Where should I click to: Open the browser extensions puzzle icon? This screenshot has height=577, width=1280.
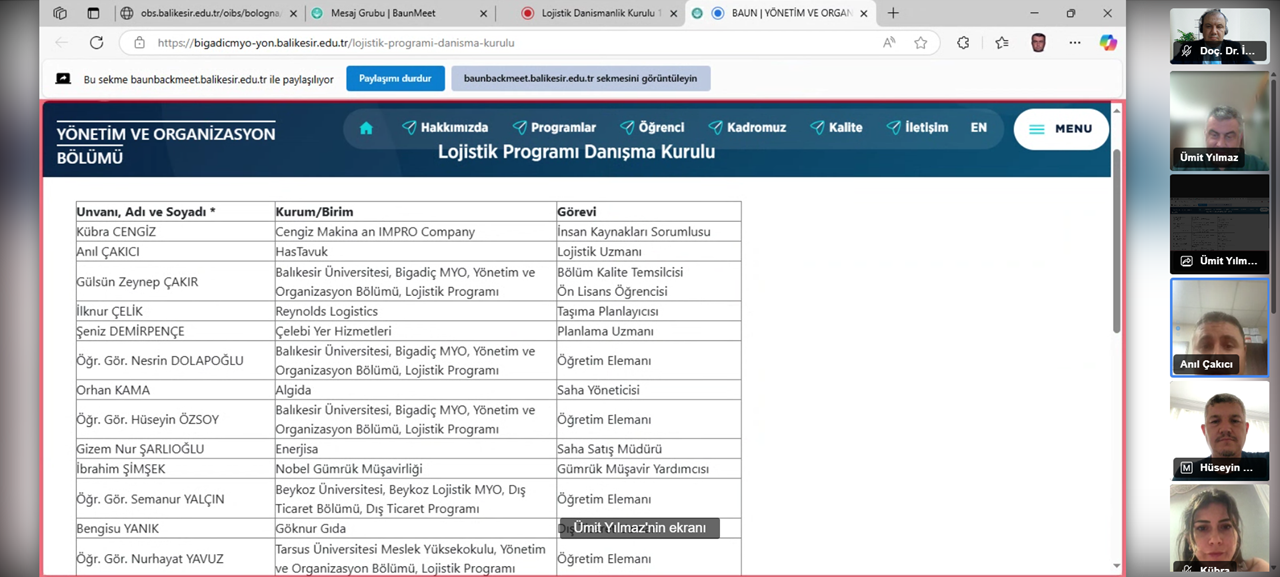963,43
